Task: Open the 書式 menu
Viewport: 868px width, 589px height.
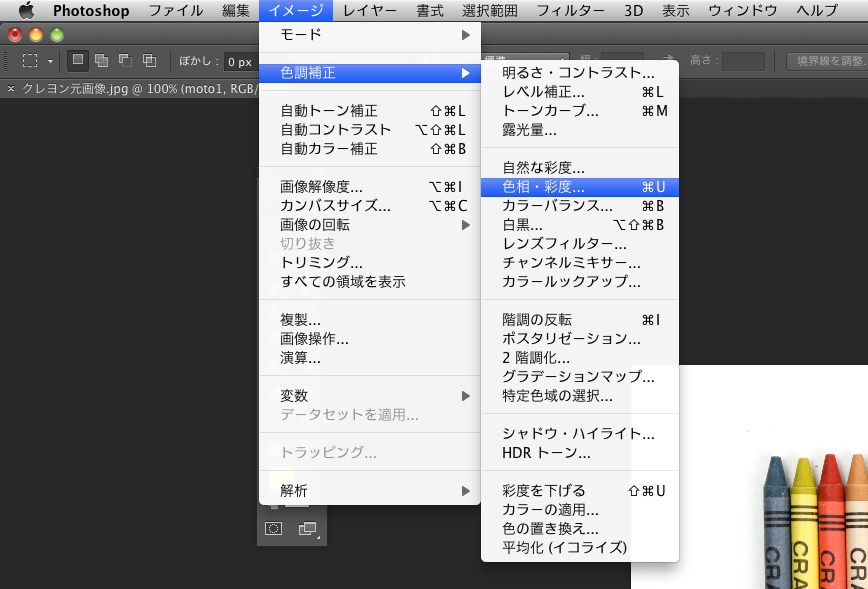Action: pyautogui.click(x=430, y=11)
